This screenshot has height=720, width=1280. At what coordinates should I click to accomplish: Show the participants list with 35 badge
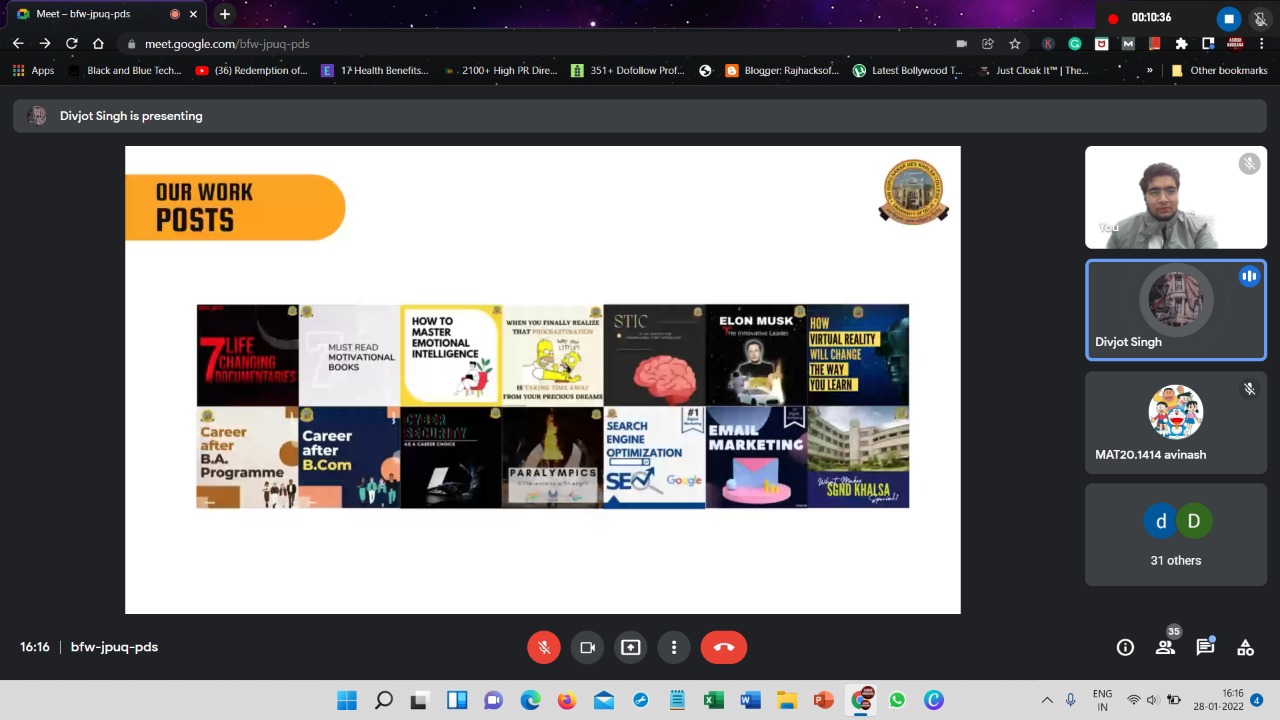coord(1165,647)
